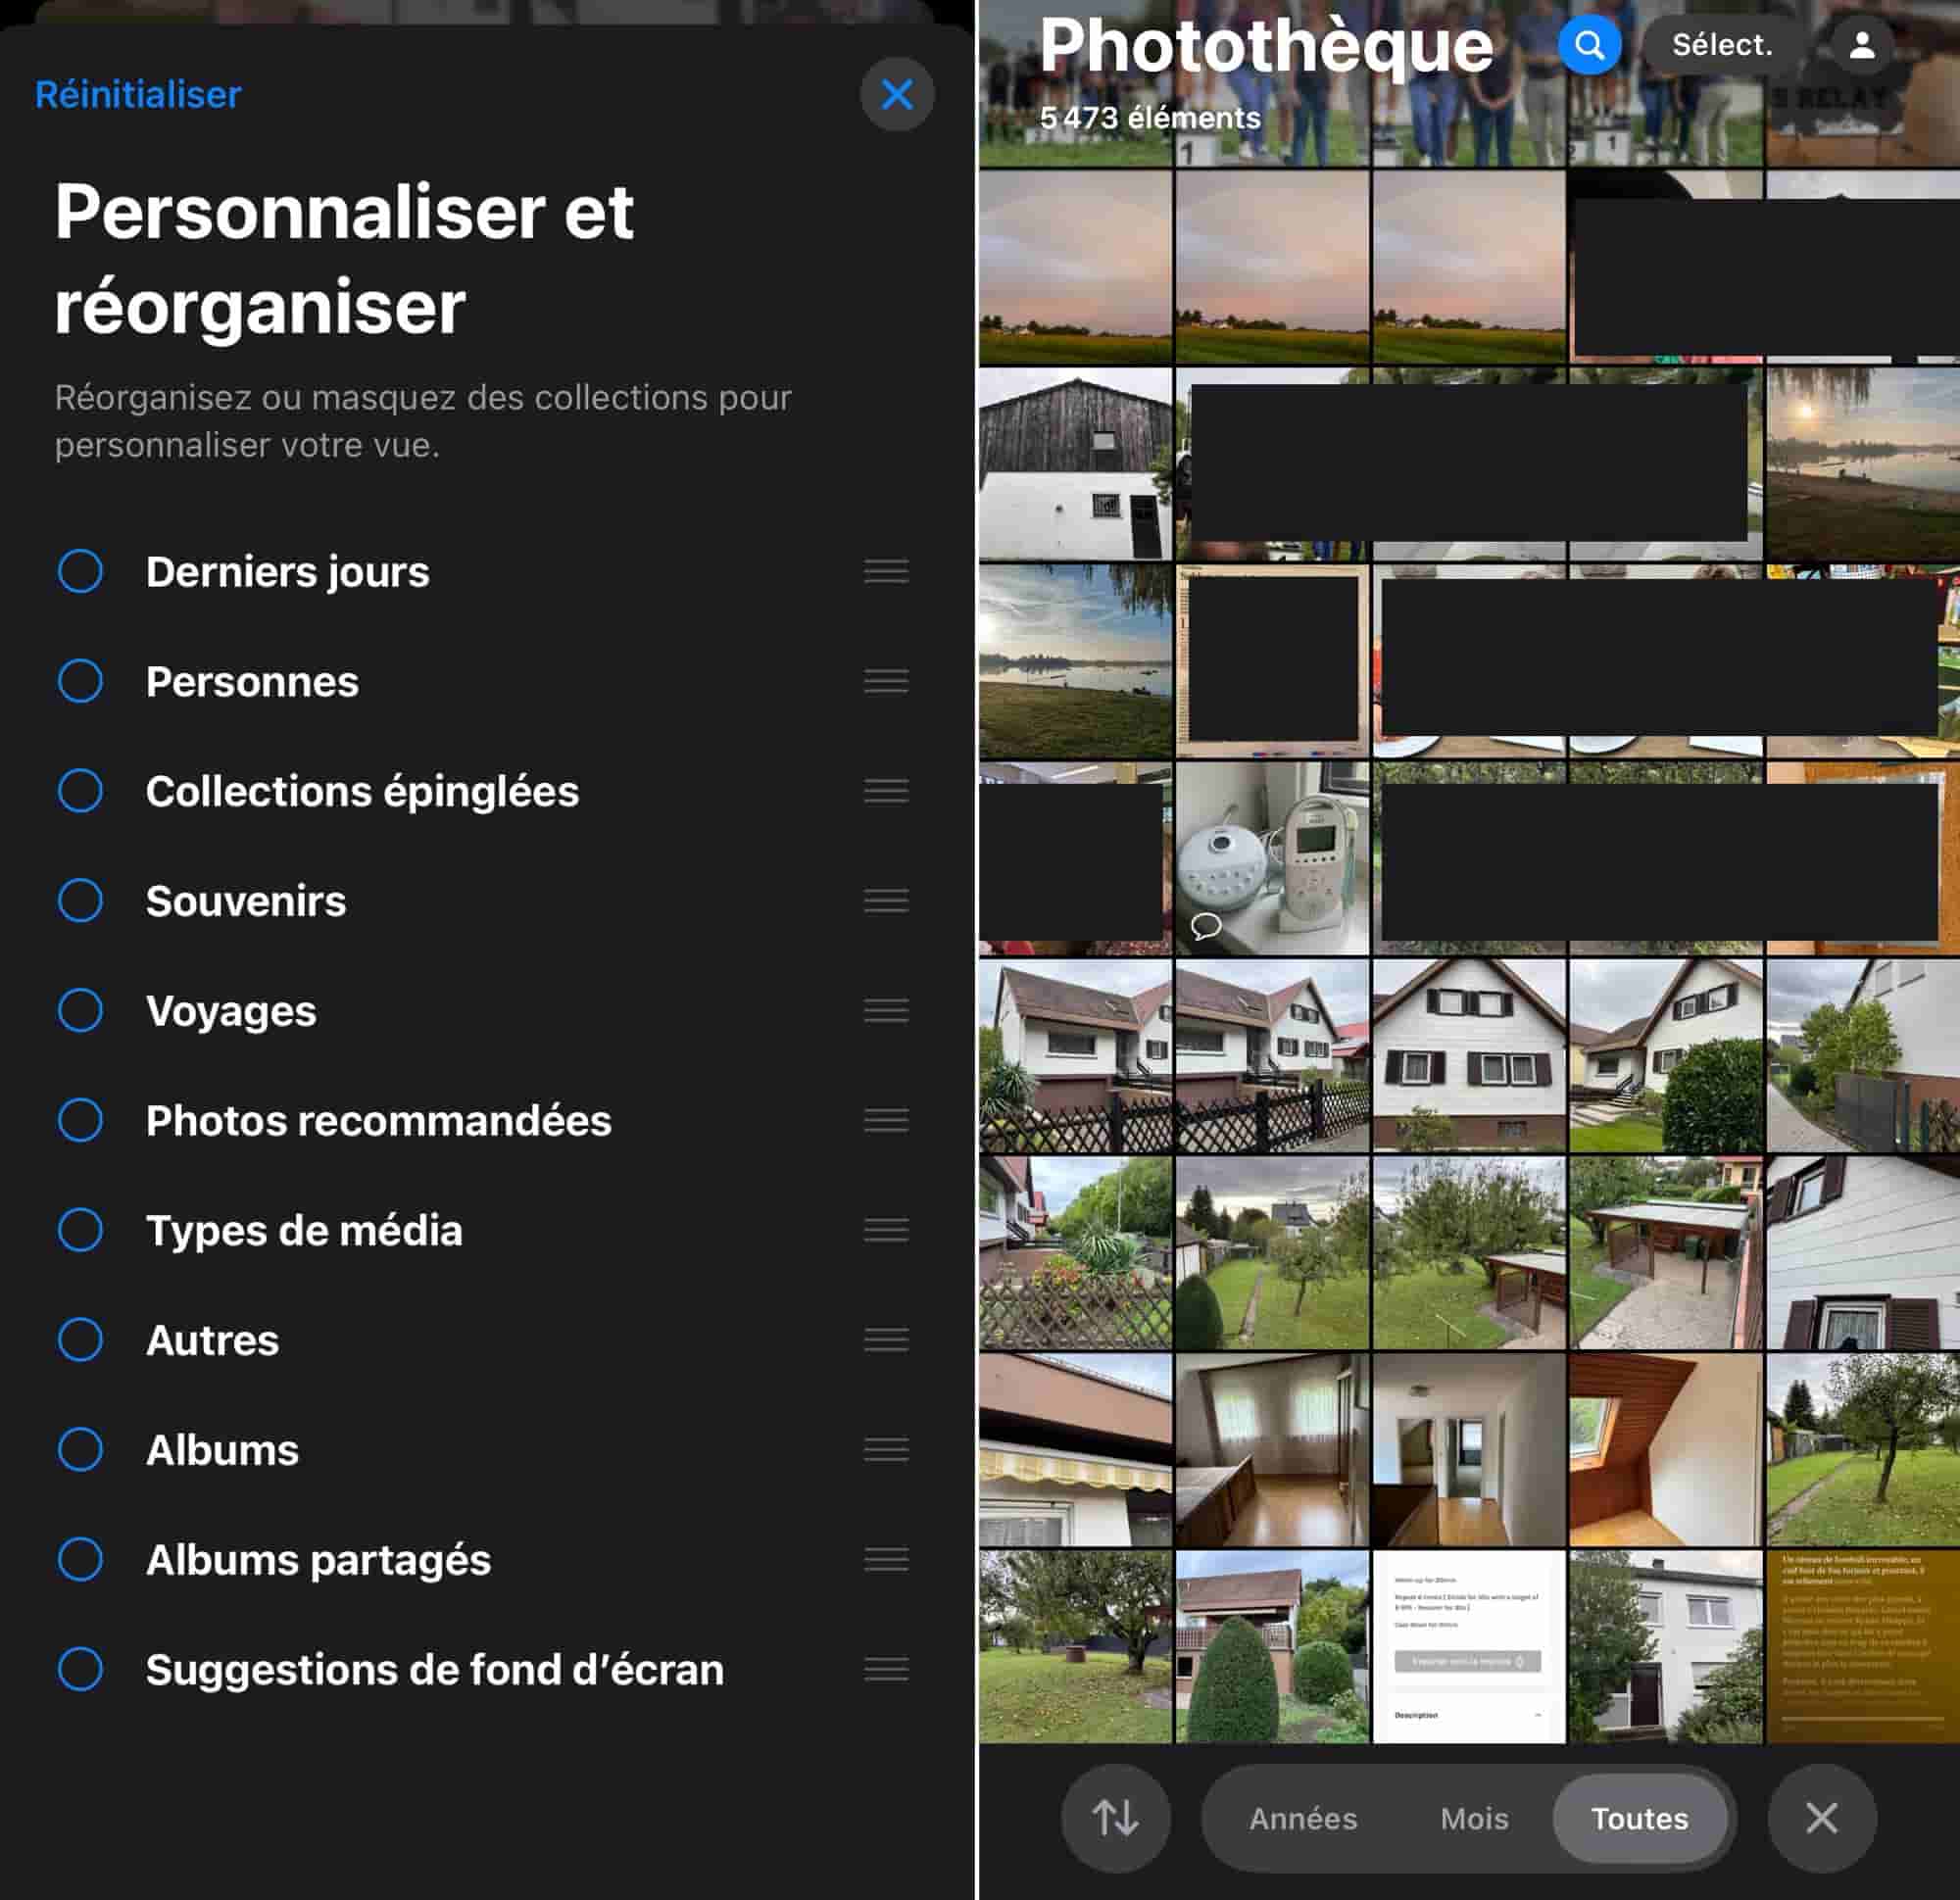The width and height of the screenshot is (1960, 1900).
Task: Click the Réinitialiser link
Action: pyautogui.click(x=138, y=95)
